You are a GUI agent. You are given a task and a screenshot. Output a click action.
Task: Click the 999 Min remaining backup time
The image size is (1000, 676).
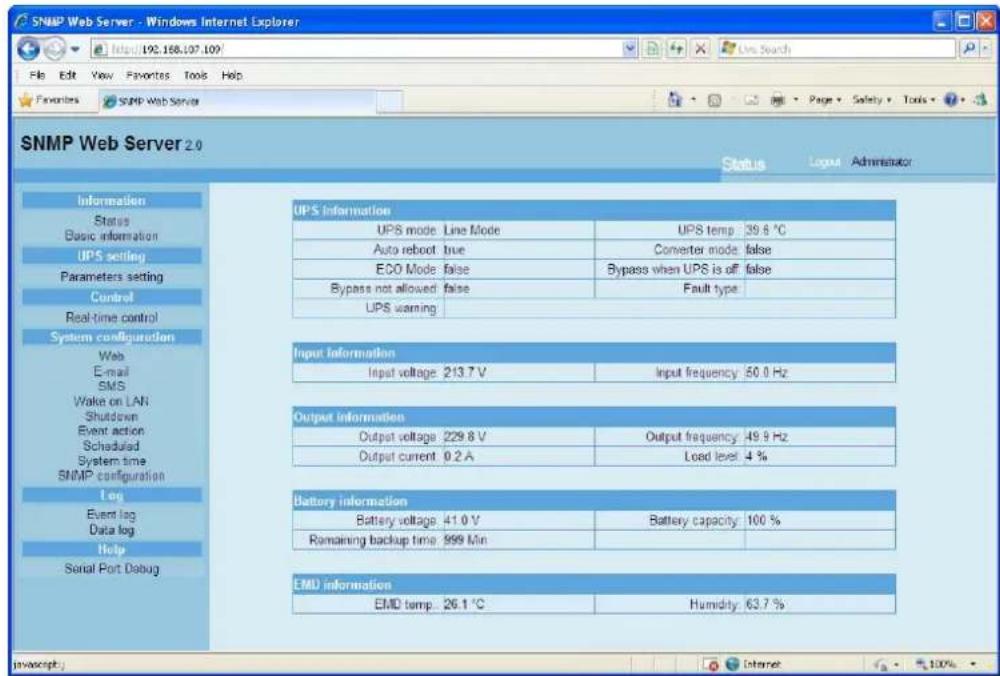click(x=466, y=540)
